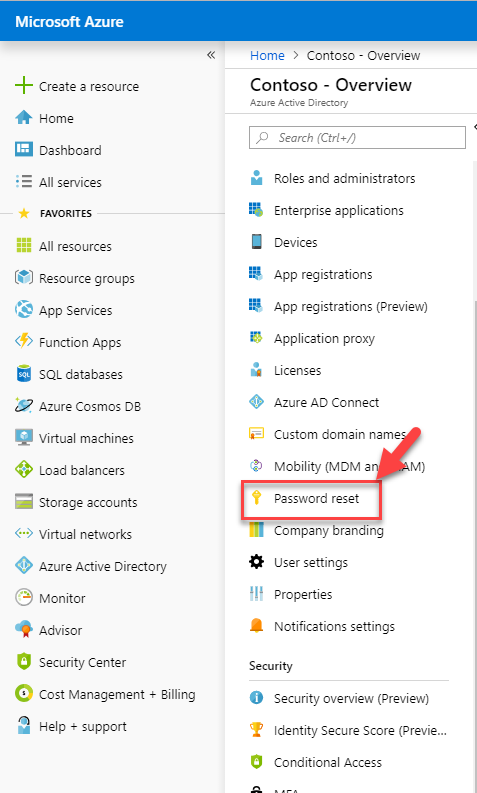Click the green plus Create a resource icon
The image size is (477, 793).
click(x=24, y=85)
